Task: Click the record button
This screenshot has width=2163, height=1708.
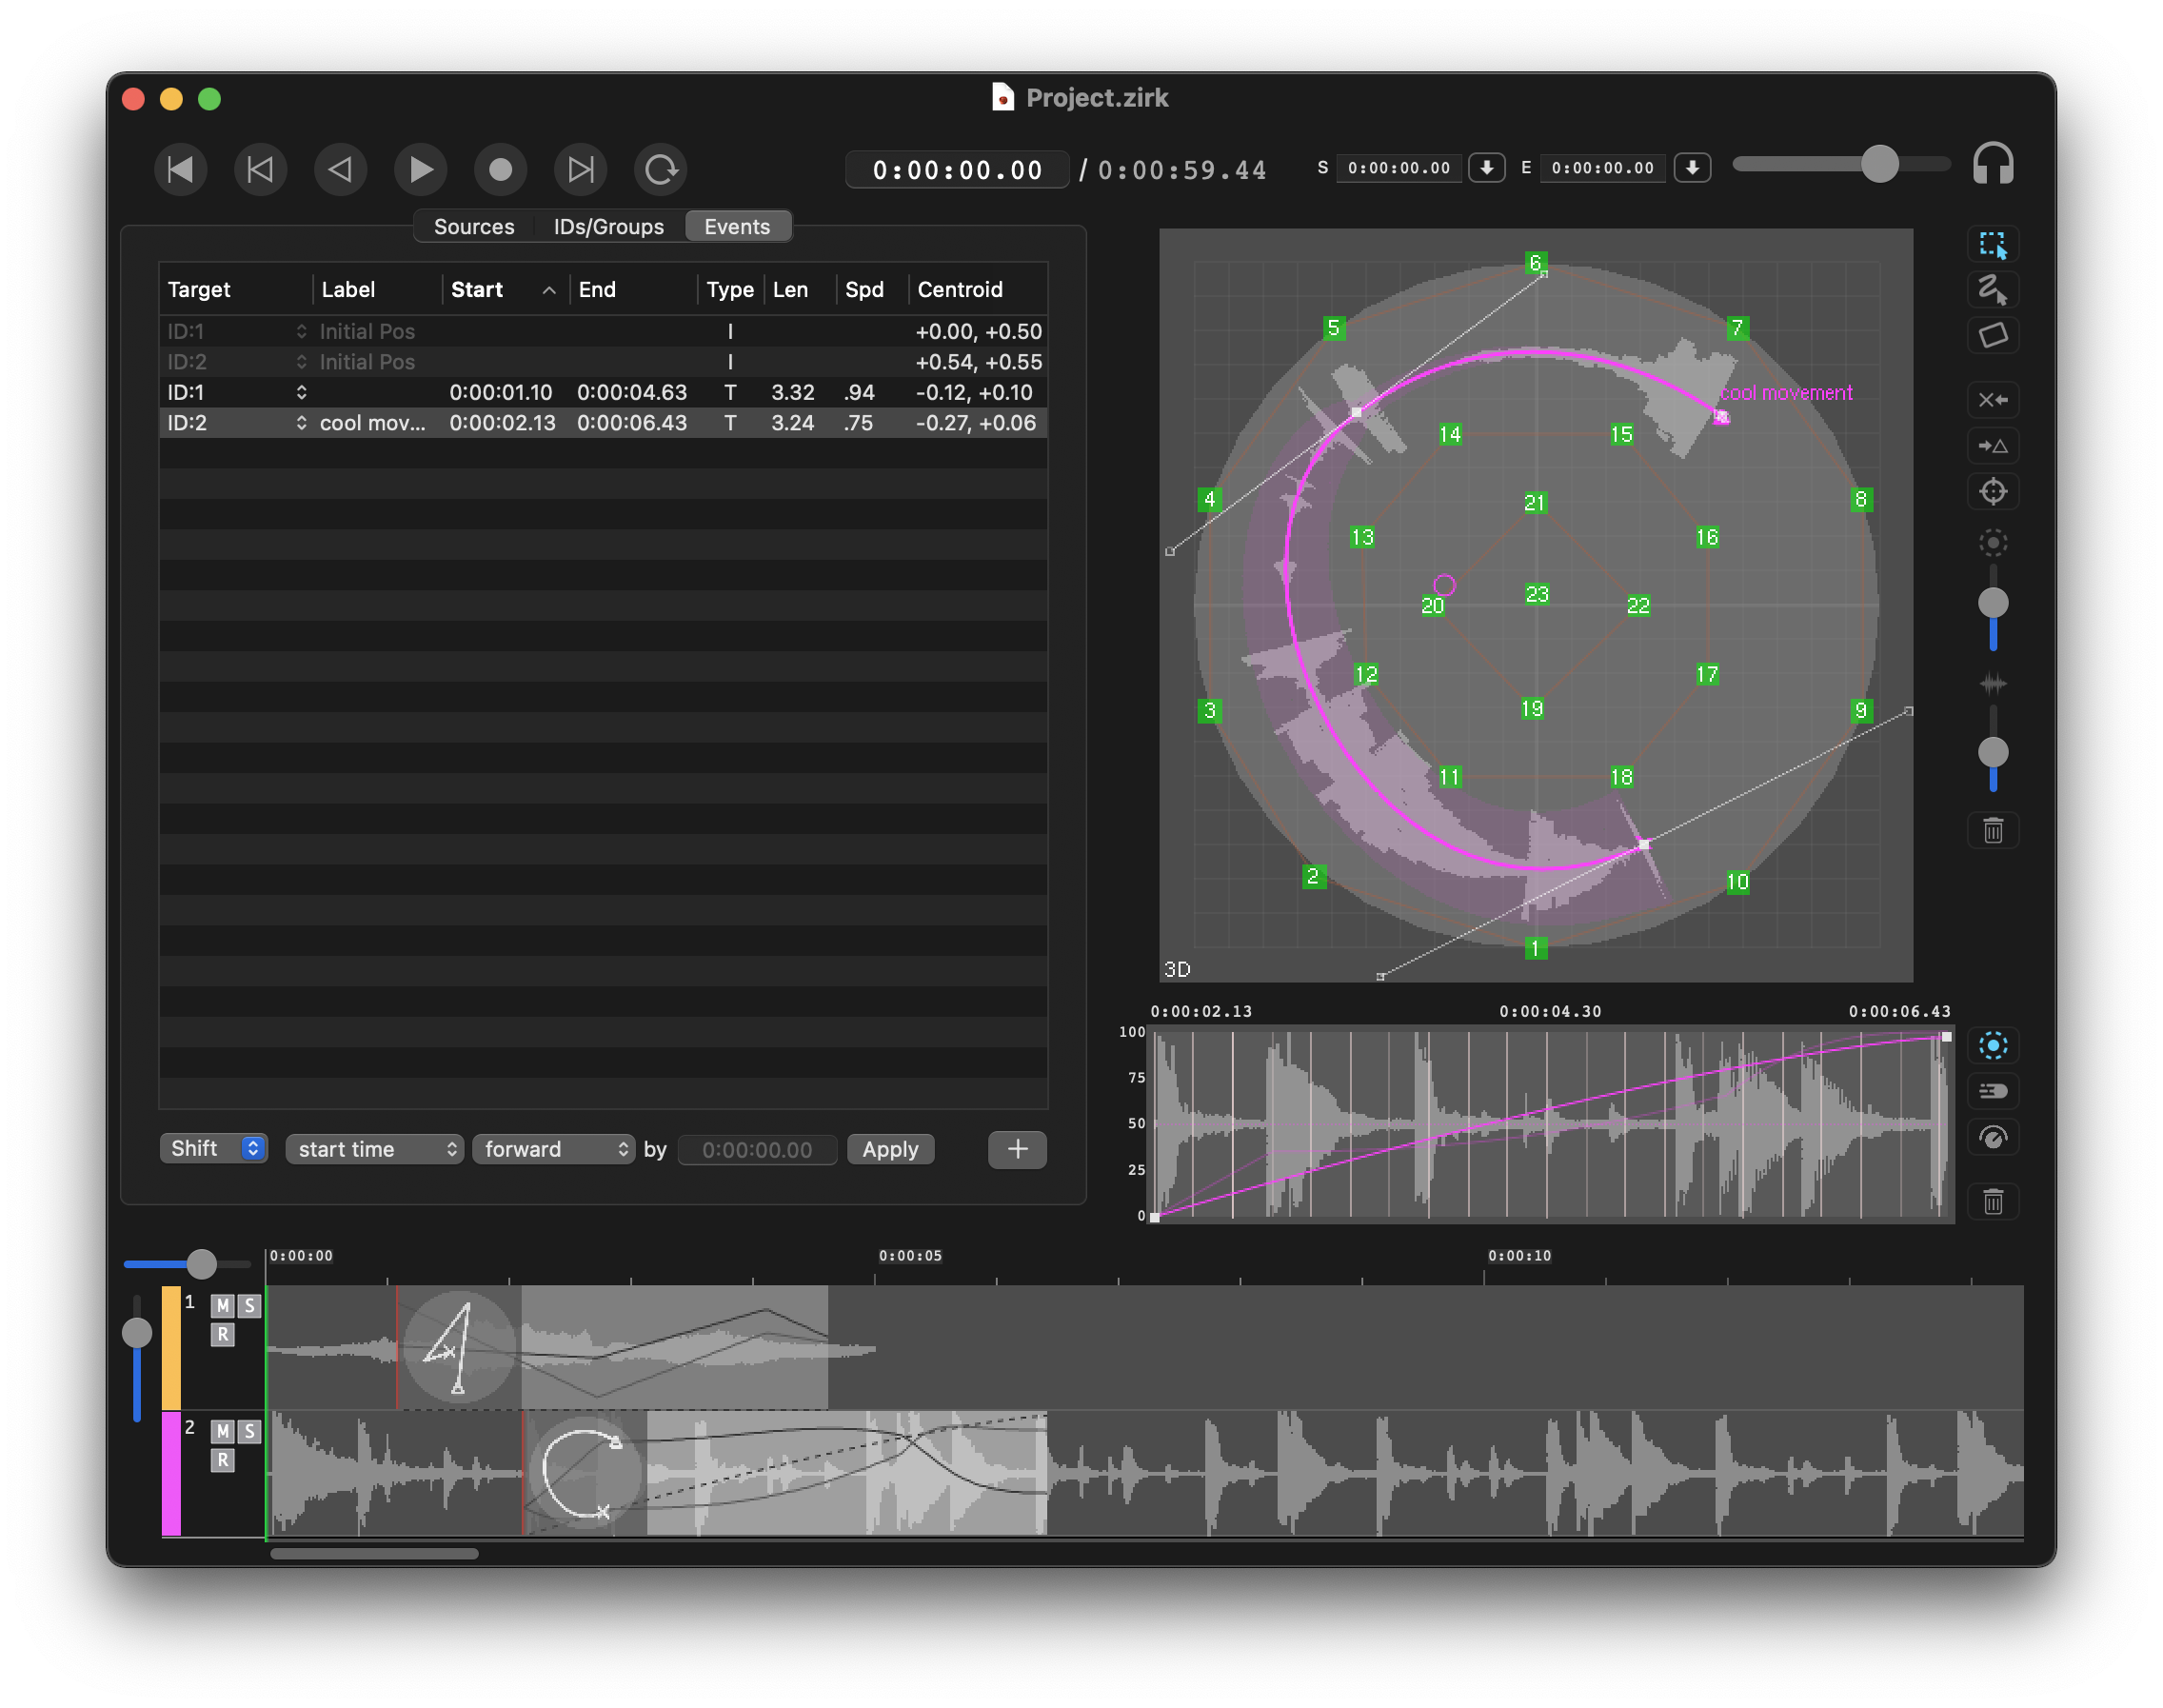Action: pos(500,170)
